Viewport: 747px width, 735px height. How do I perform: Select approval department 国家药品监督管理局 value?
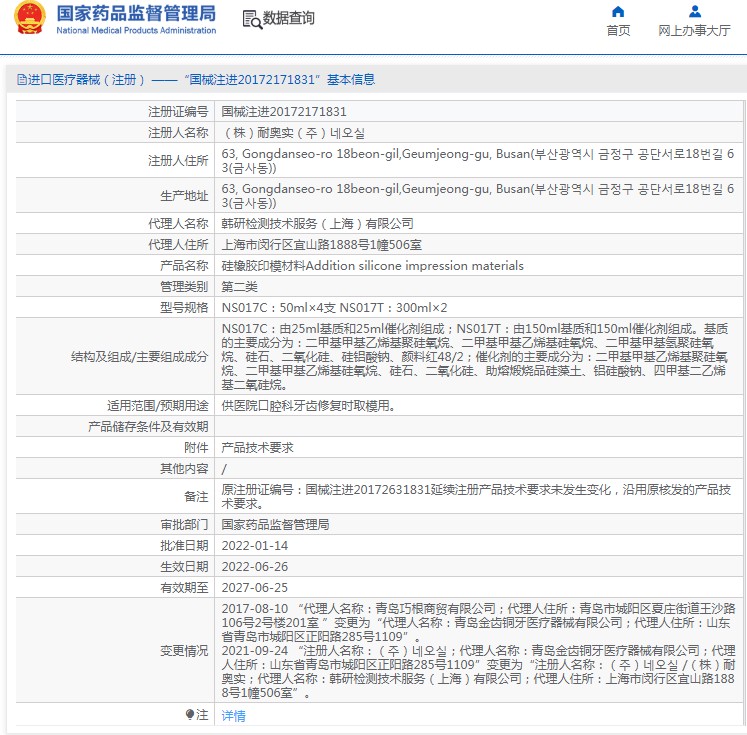coord(275,525)
